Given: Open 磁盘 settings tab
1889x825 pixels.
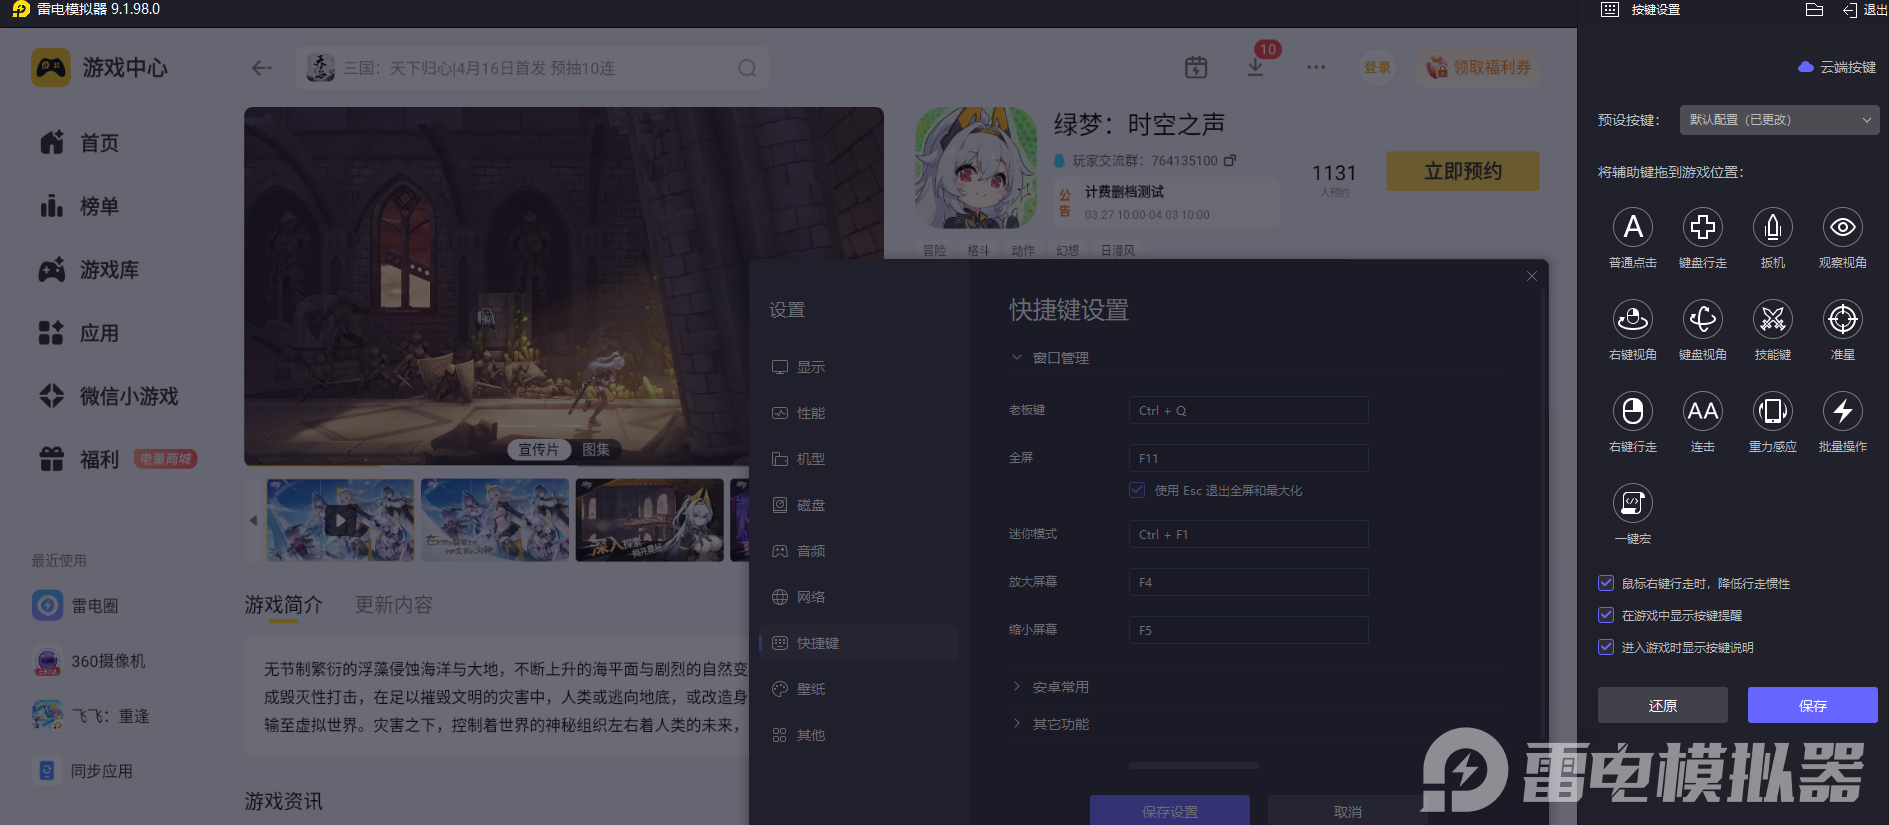Looking at the screenshot, I should click(860, 505).
